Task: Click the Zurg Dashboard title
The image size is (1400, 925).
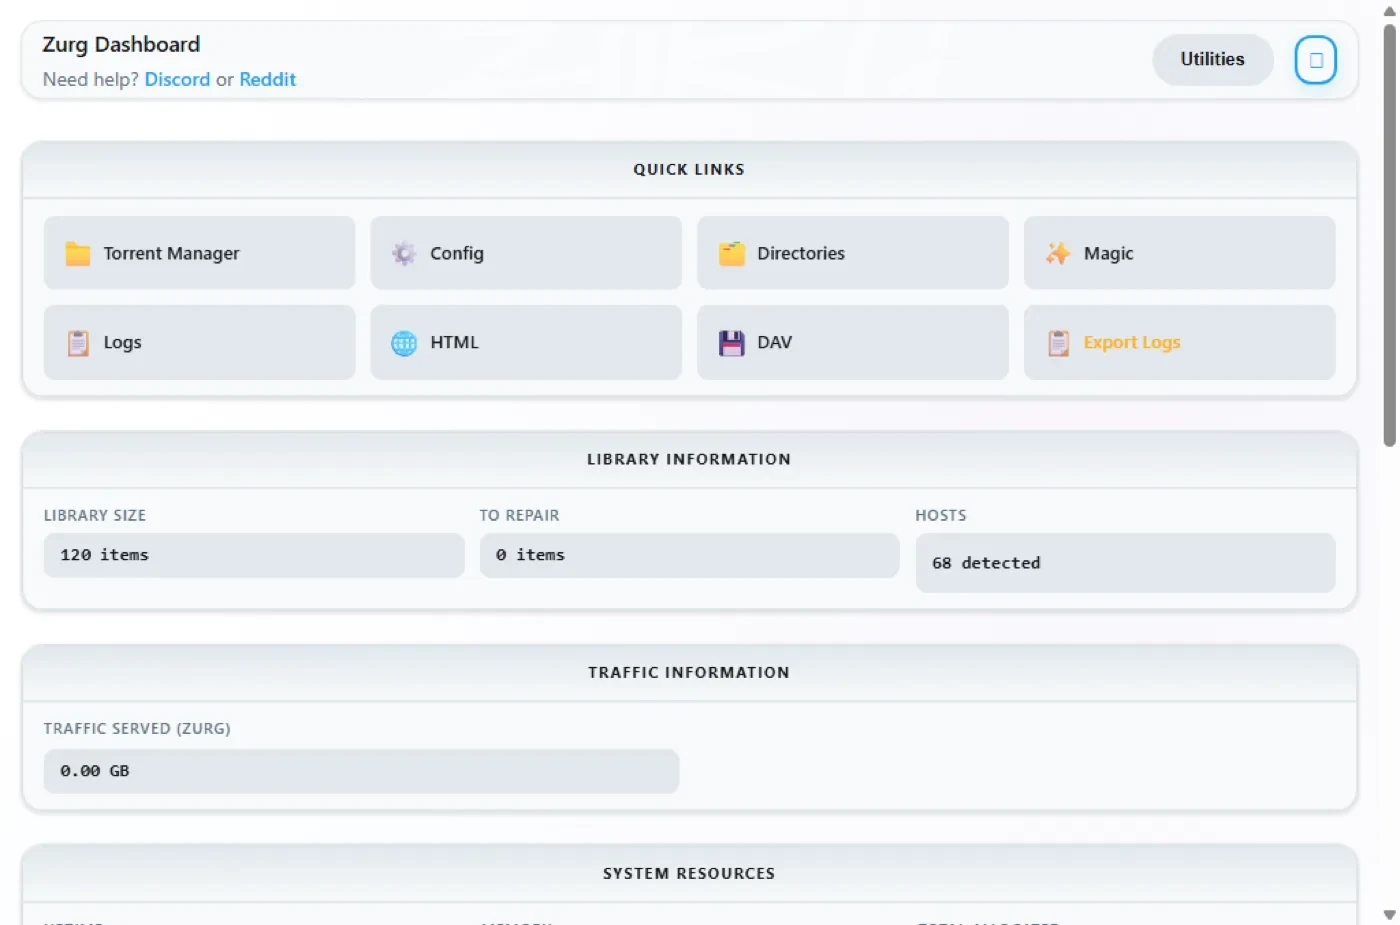Action: pos(121,45)
